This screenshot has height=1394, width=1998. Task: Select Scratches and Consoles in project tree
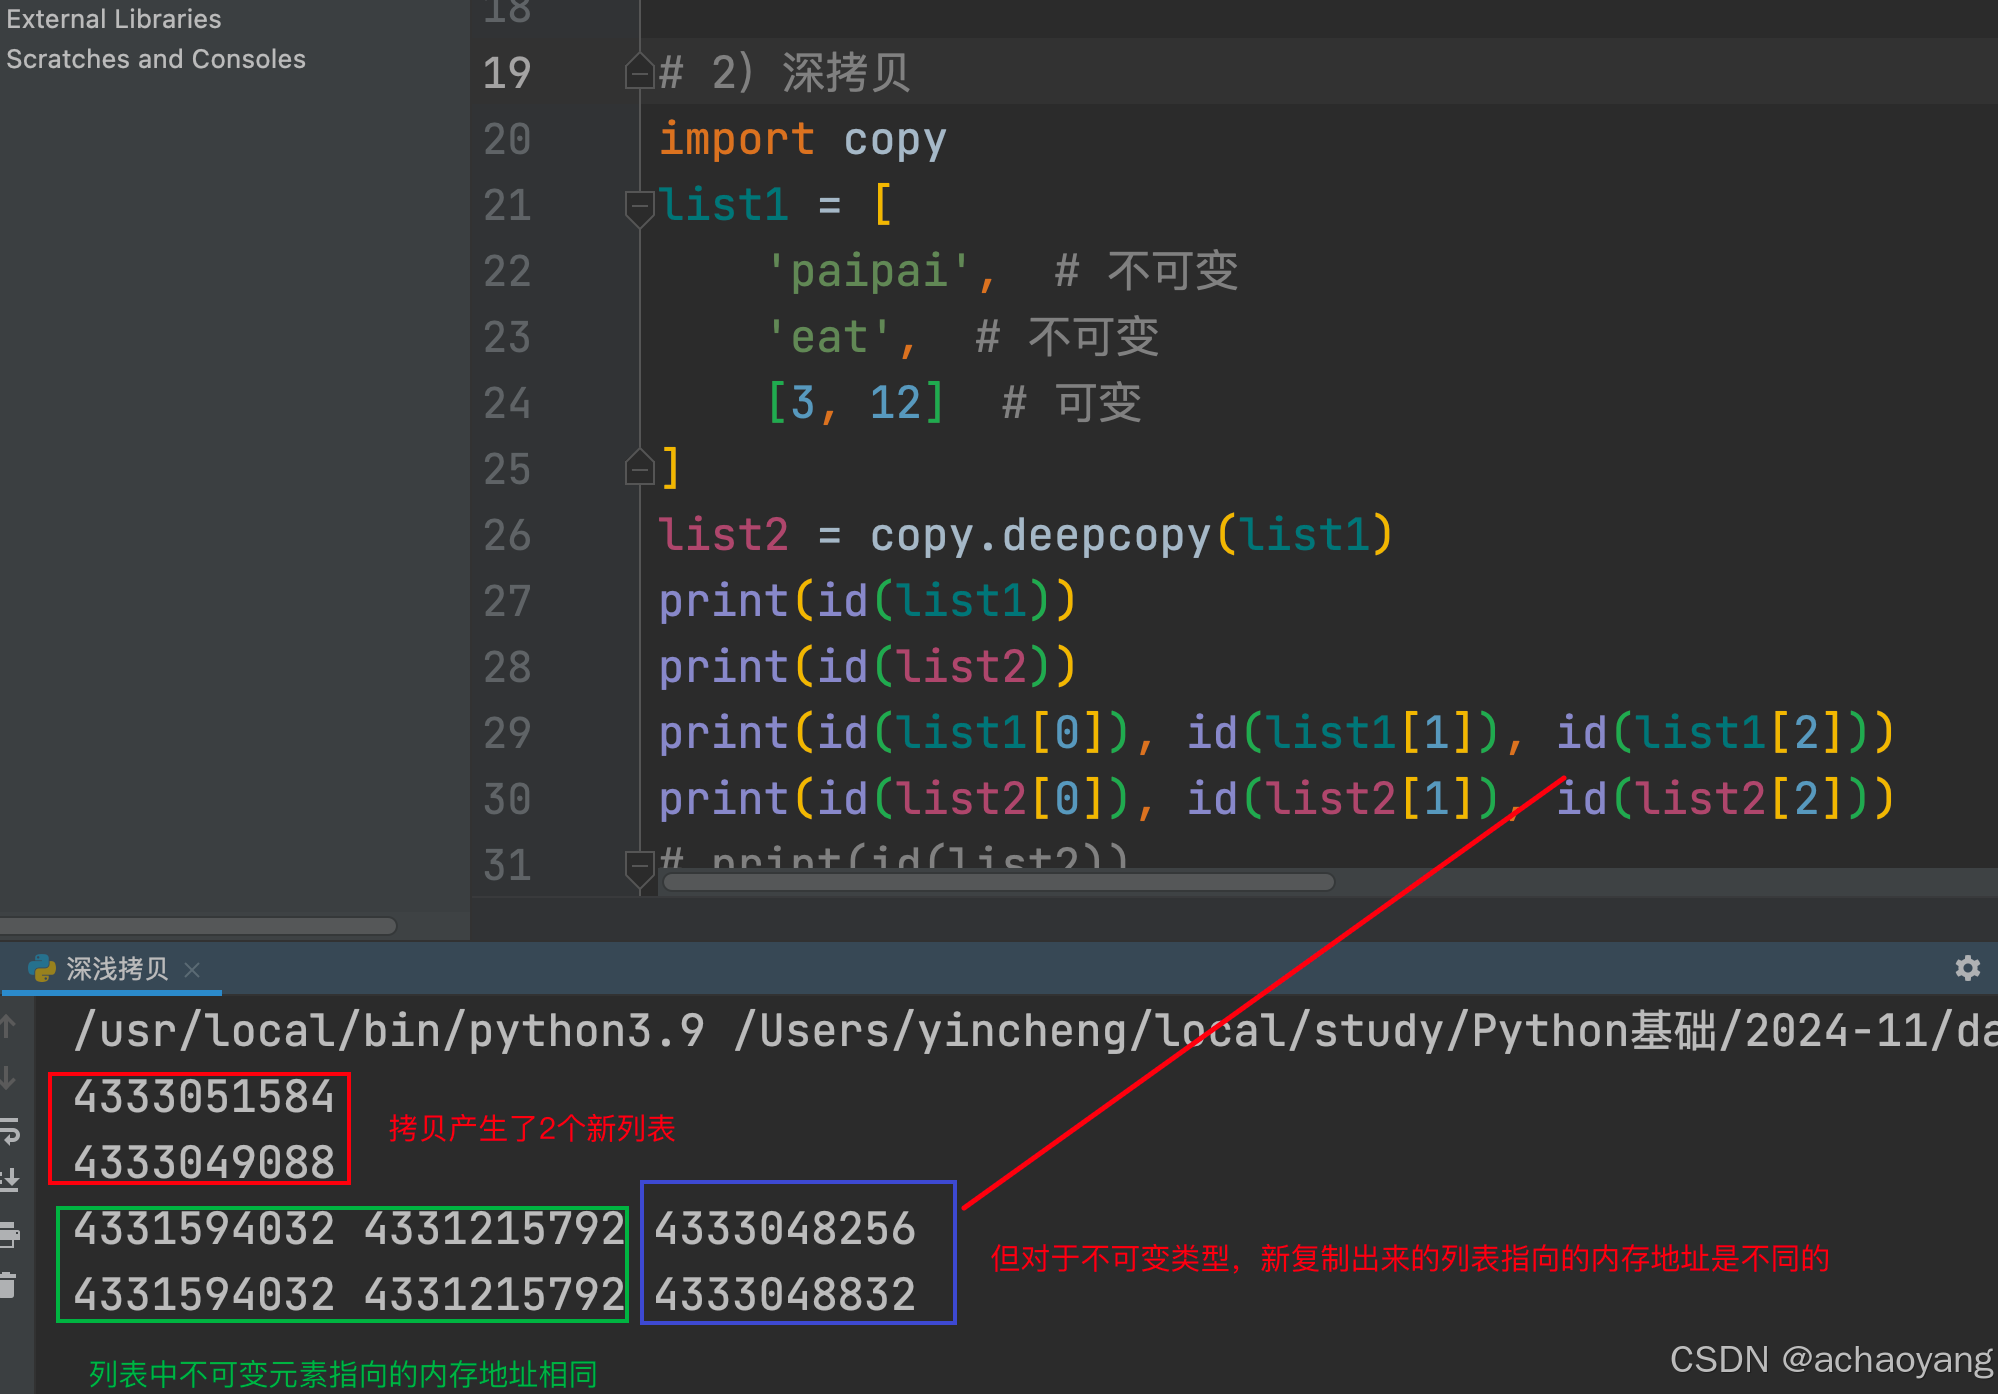click(156, 59)
